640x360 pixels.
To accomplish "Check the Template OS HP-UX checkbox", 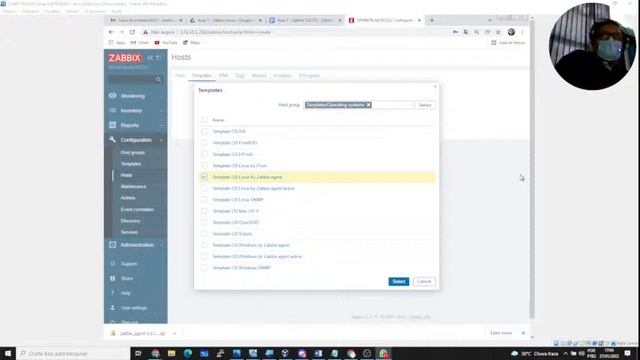I will [204, 154].
